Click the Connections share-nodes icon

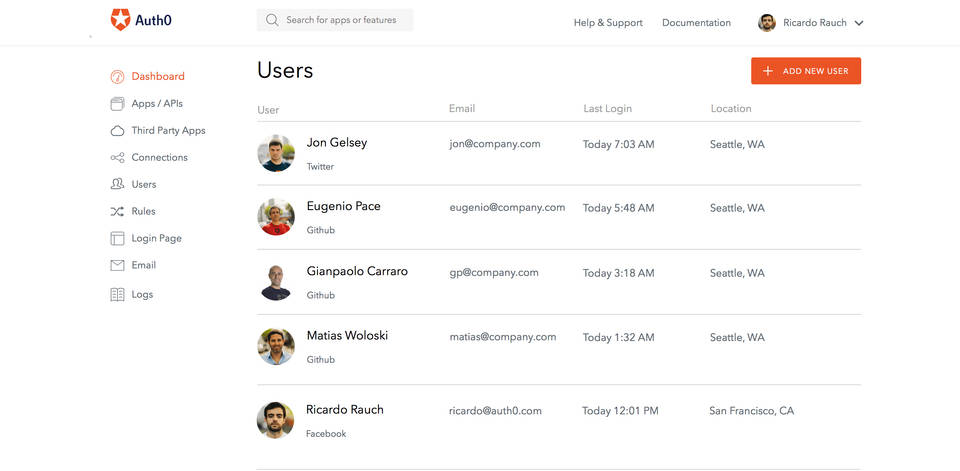pos(117,158)
